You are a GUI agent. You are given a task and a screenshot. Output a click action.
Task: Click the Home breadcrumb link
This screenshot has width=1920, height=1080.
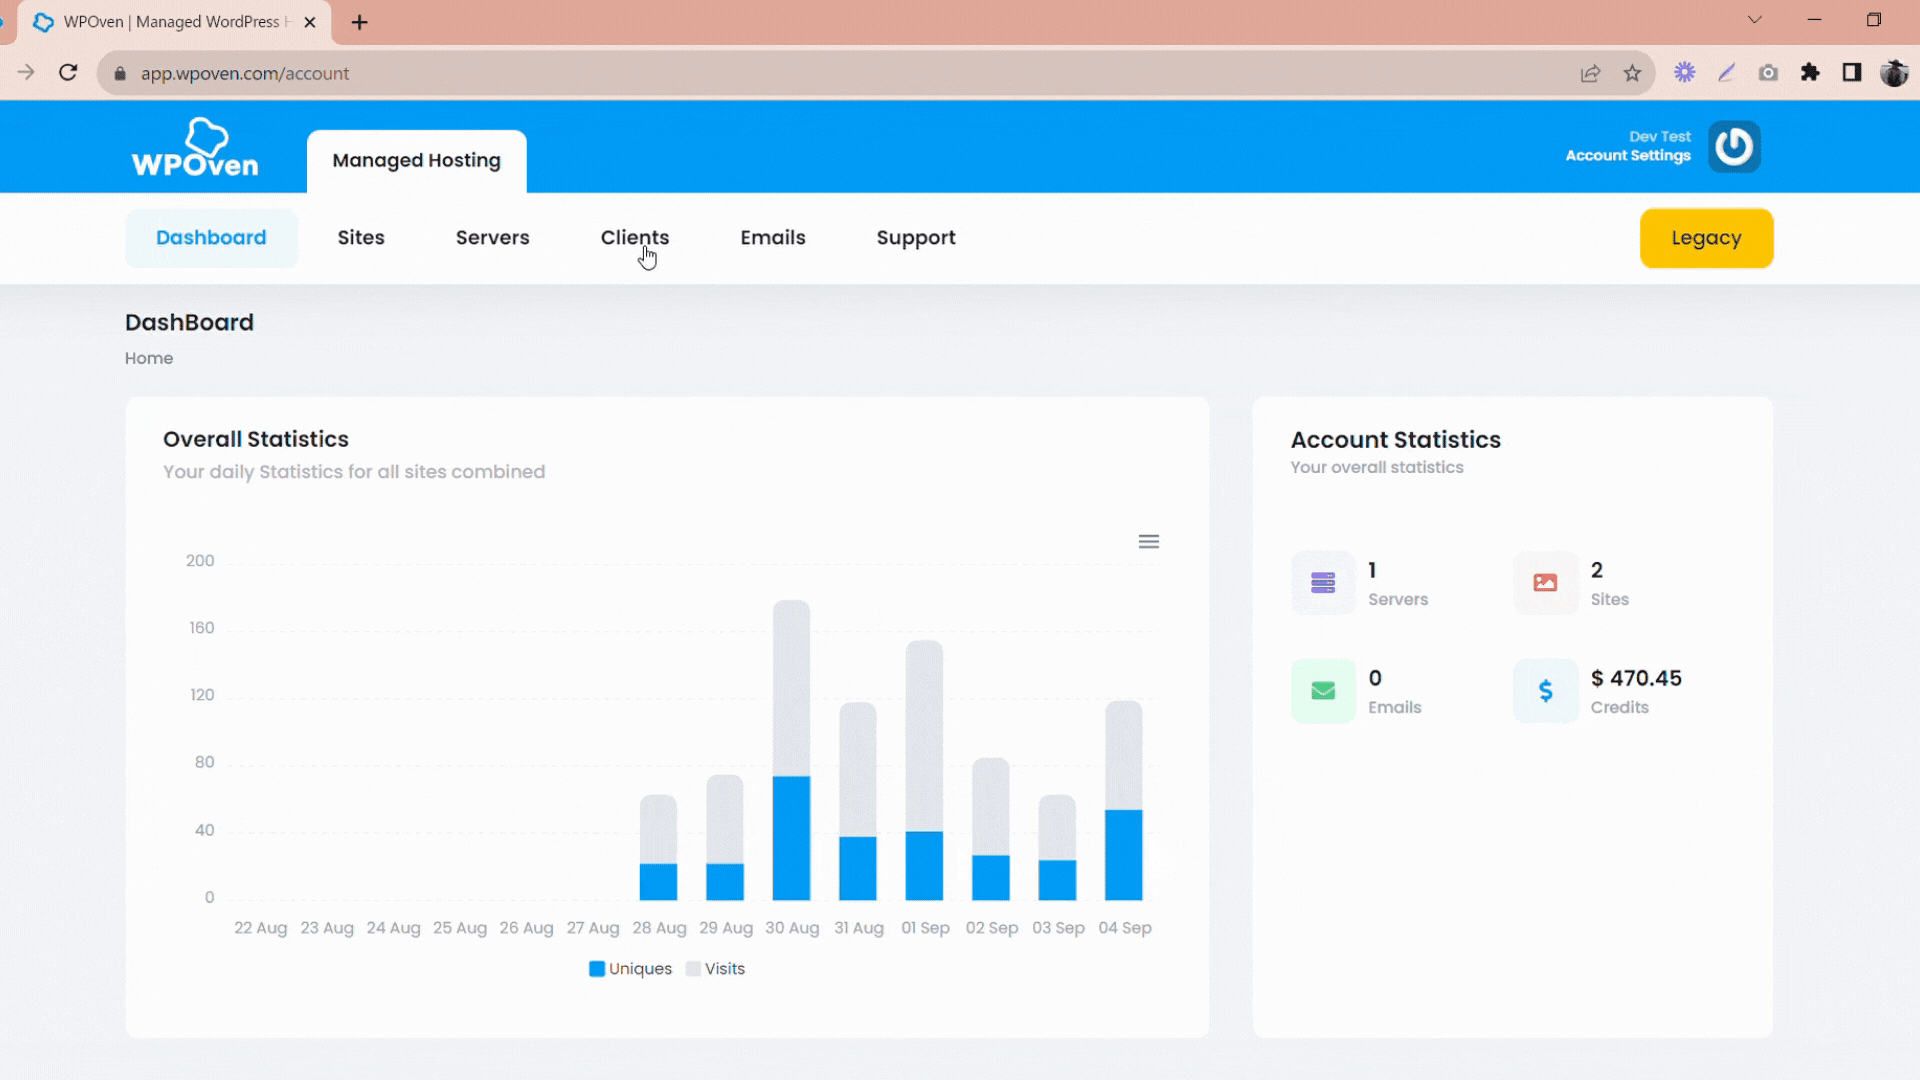click(x=149, y=358)
